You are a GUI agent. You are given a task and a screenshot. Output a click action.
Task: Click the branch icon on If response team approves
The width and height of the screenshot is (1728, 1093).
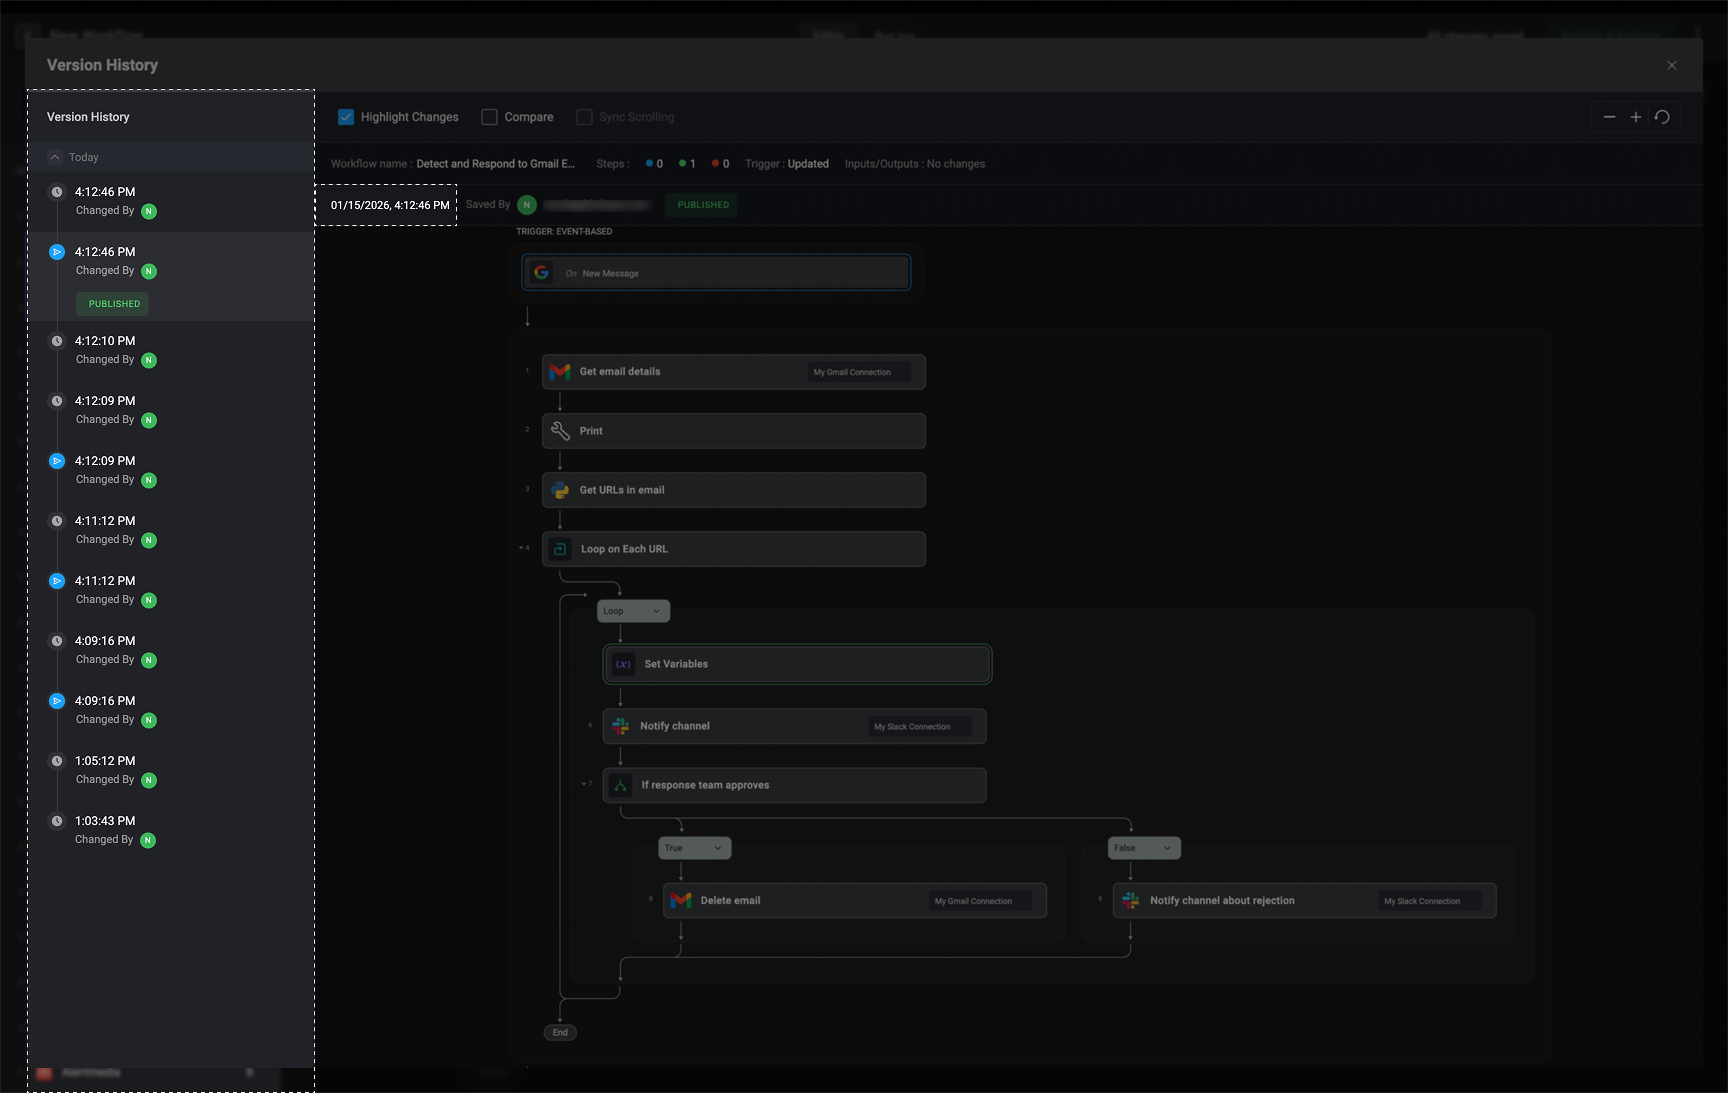coord(620,785)
